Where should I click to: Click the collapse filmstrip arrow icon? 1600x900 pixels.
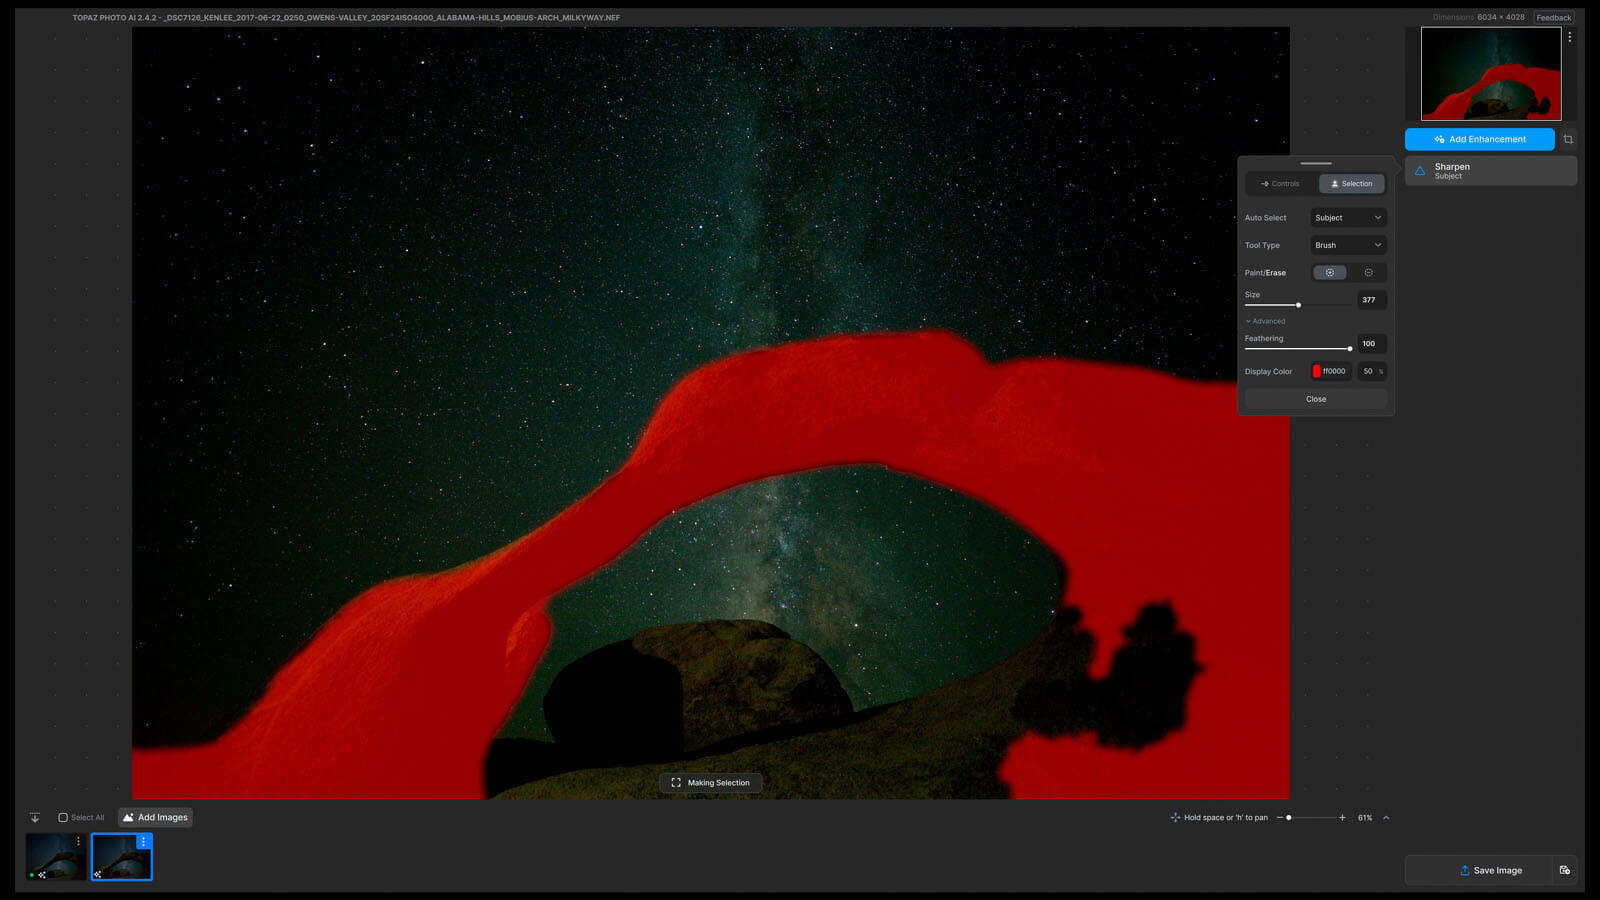point(35,817)
